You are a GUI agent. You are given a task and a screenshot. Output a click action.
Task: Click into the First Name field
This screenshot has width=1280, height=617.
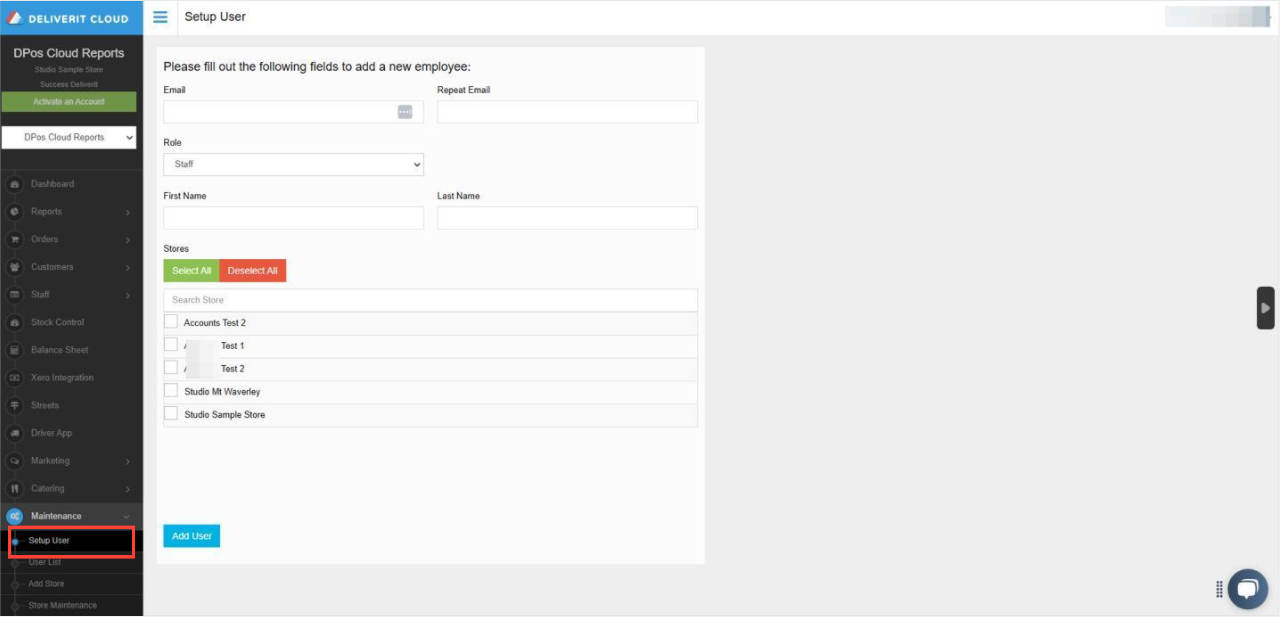293,218
